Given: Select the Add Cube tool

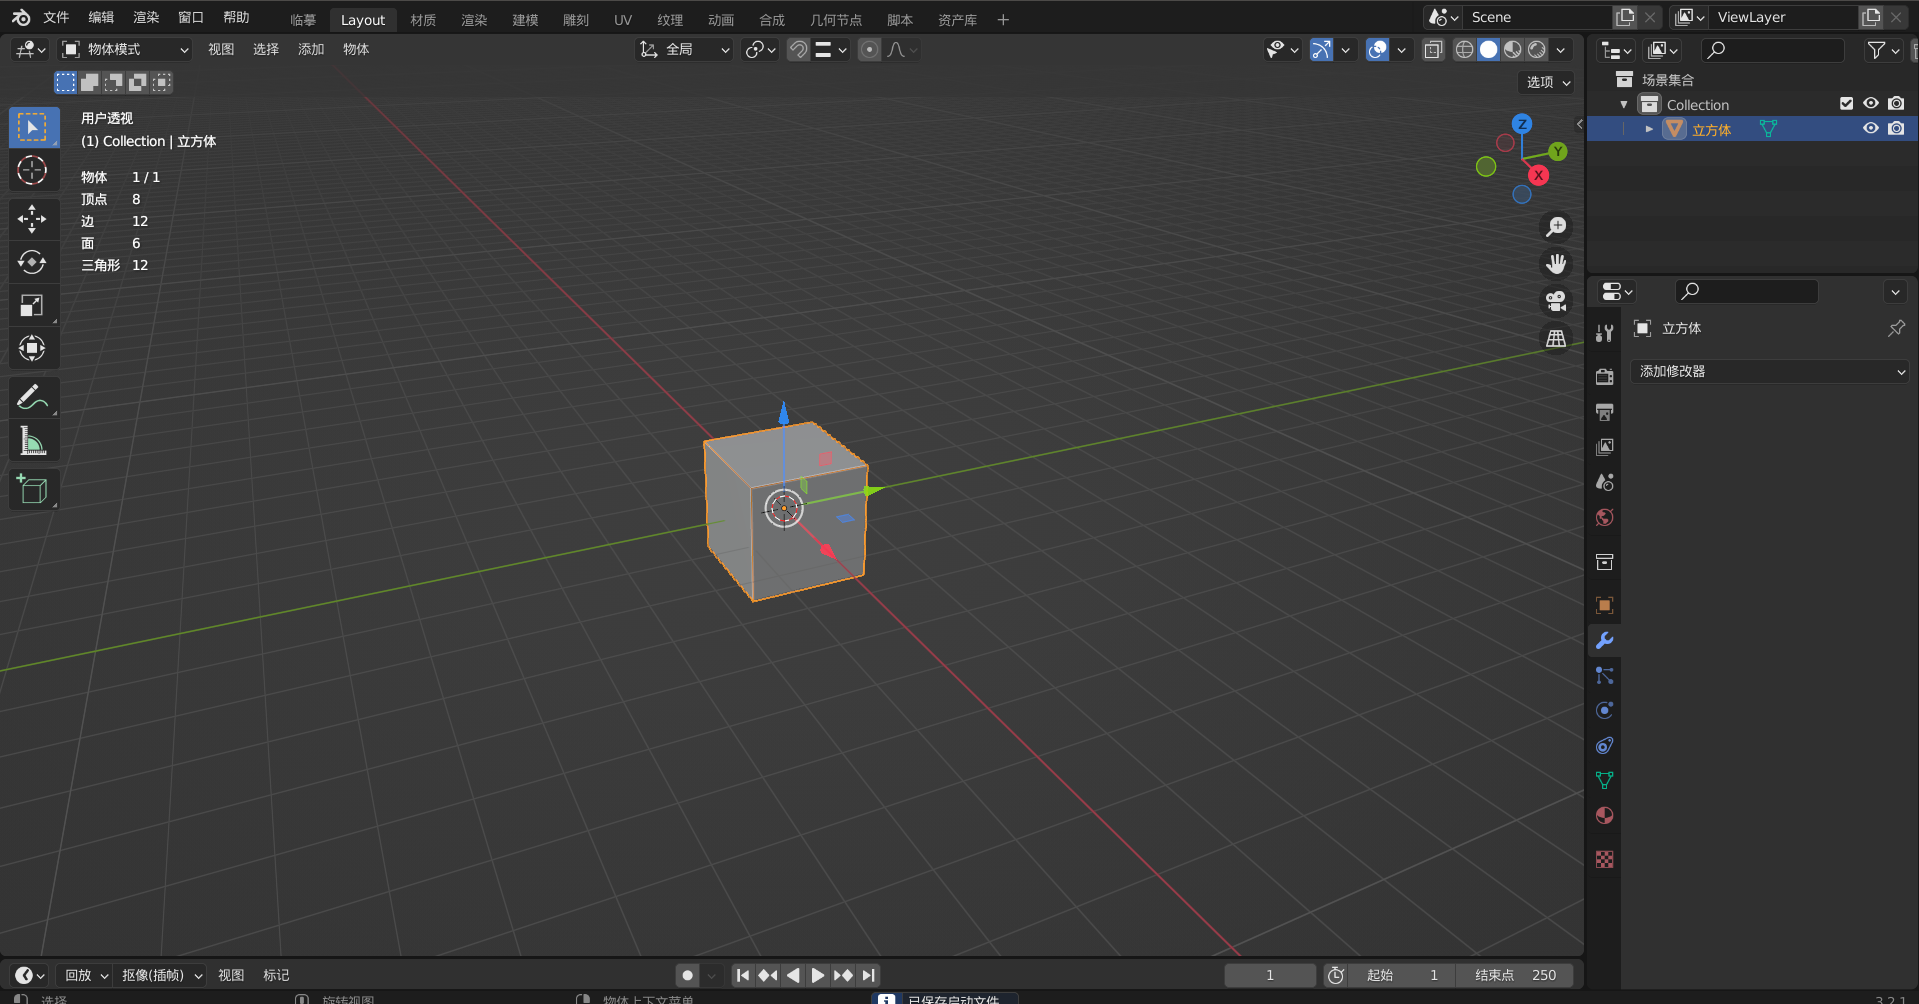Looking at the screenshot, I should [x=32, y=489].
